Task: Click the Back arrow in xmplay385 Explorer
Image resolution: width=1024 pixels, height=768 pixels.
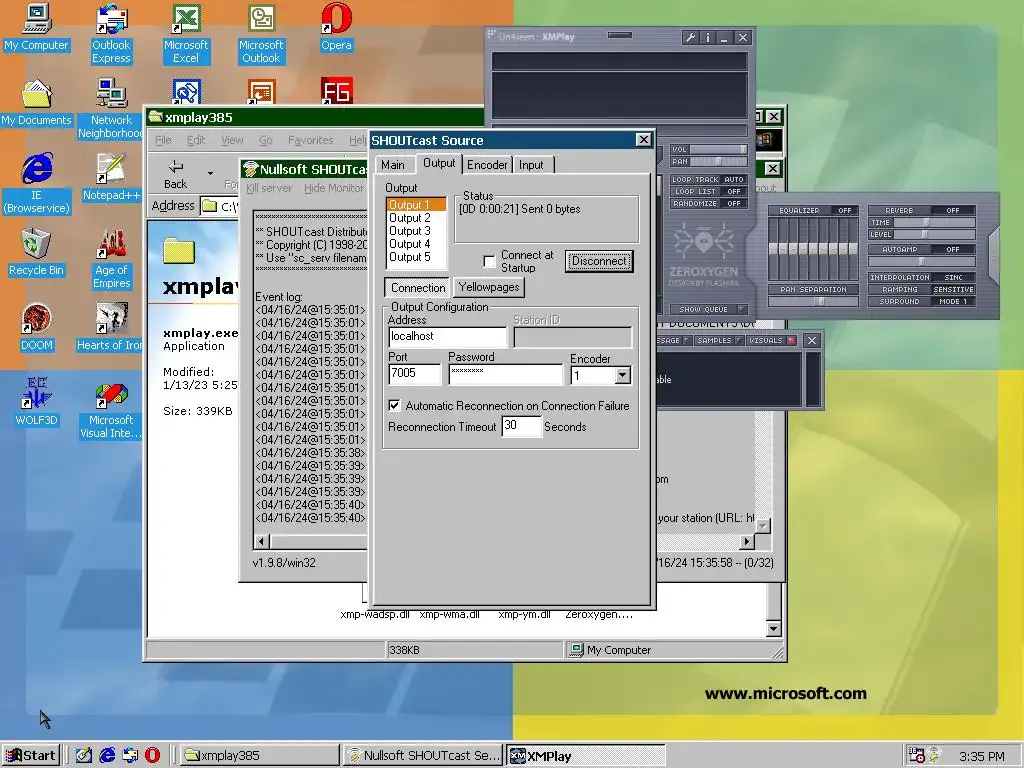Action: click(175, 174)
